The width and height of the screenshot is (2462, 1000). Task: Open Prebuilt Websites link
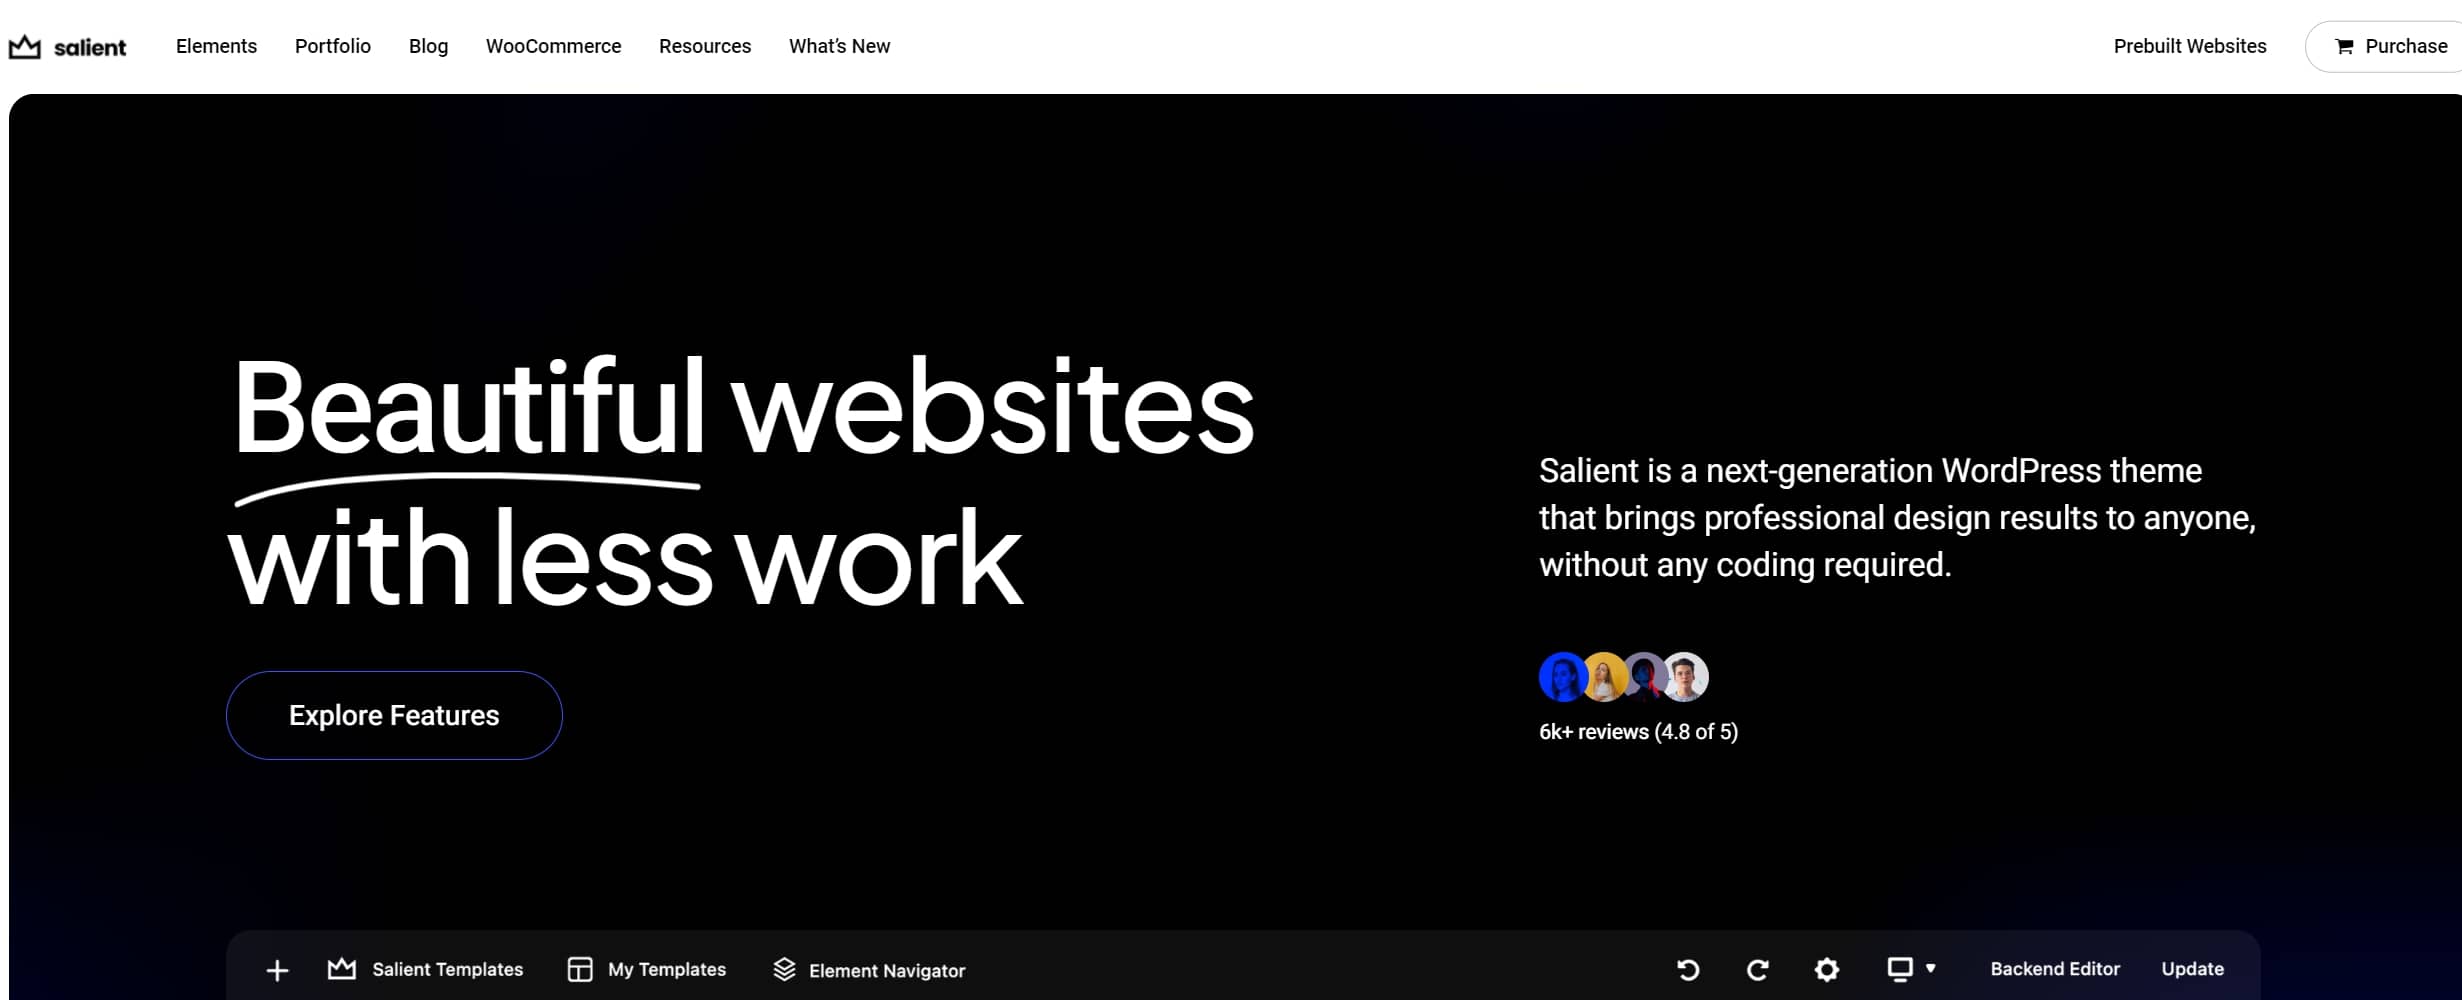tap(2189, 46)
